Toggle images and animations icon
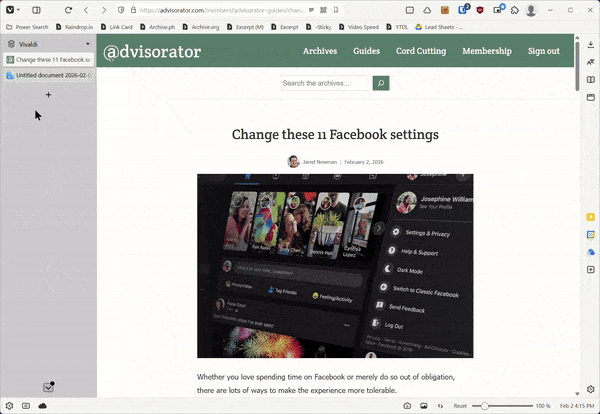Screen dimensions: 600x414 click(x=424, y=406)
